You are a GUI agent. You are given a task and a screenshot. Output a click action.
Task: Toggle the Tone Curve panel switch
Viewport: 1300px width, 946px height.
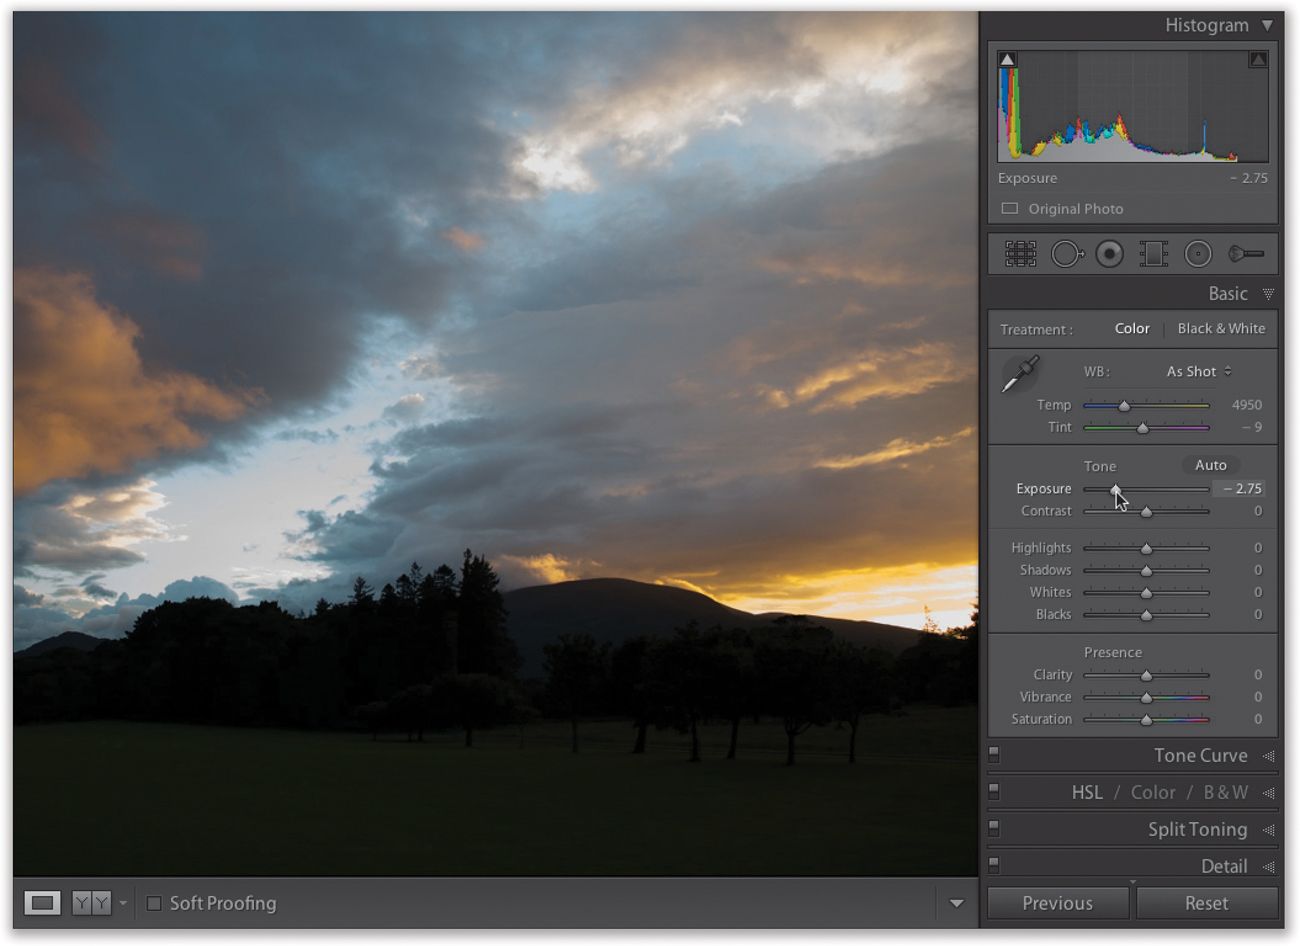point(994,753)
